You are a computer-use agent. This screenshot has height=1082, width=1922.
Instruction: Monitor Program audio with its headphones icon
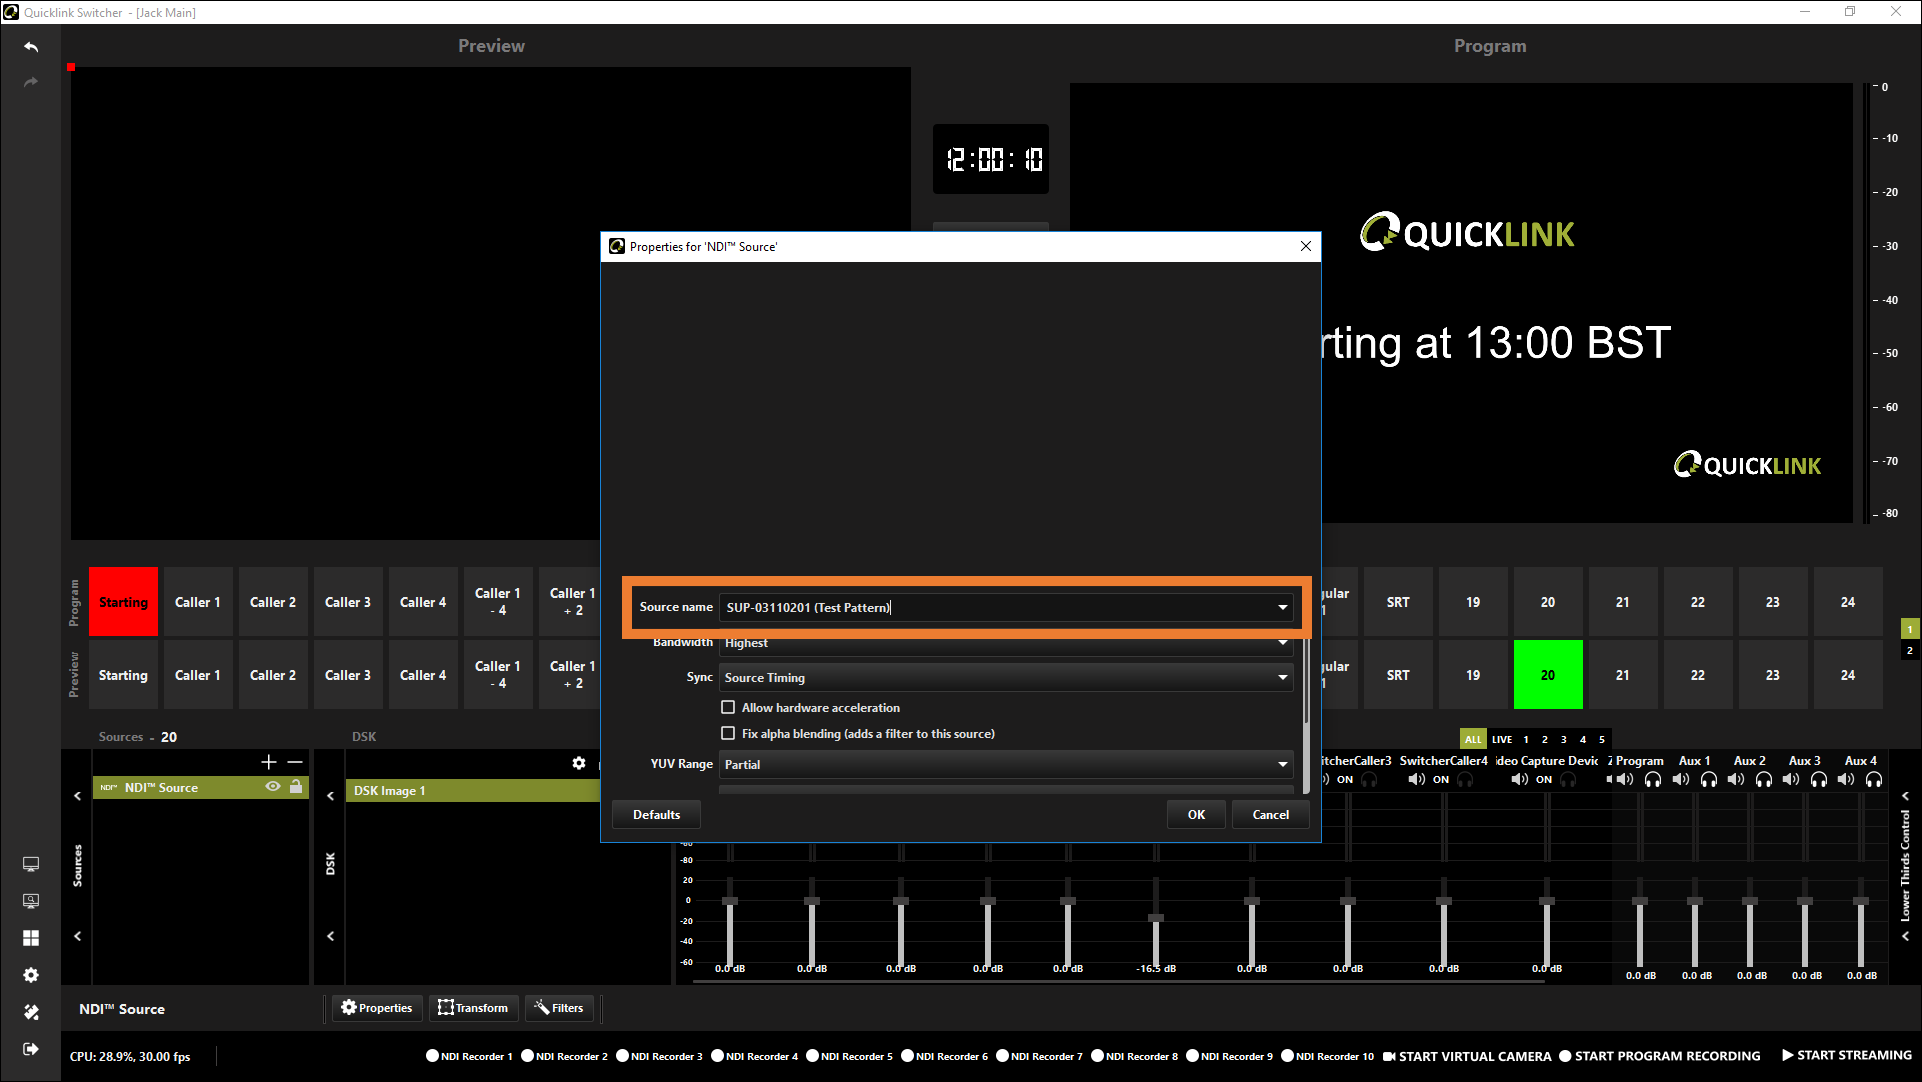click(x=1653, y=779)
